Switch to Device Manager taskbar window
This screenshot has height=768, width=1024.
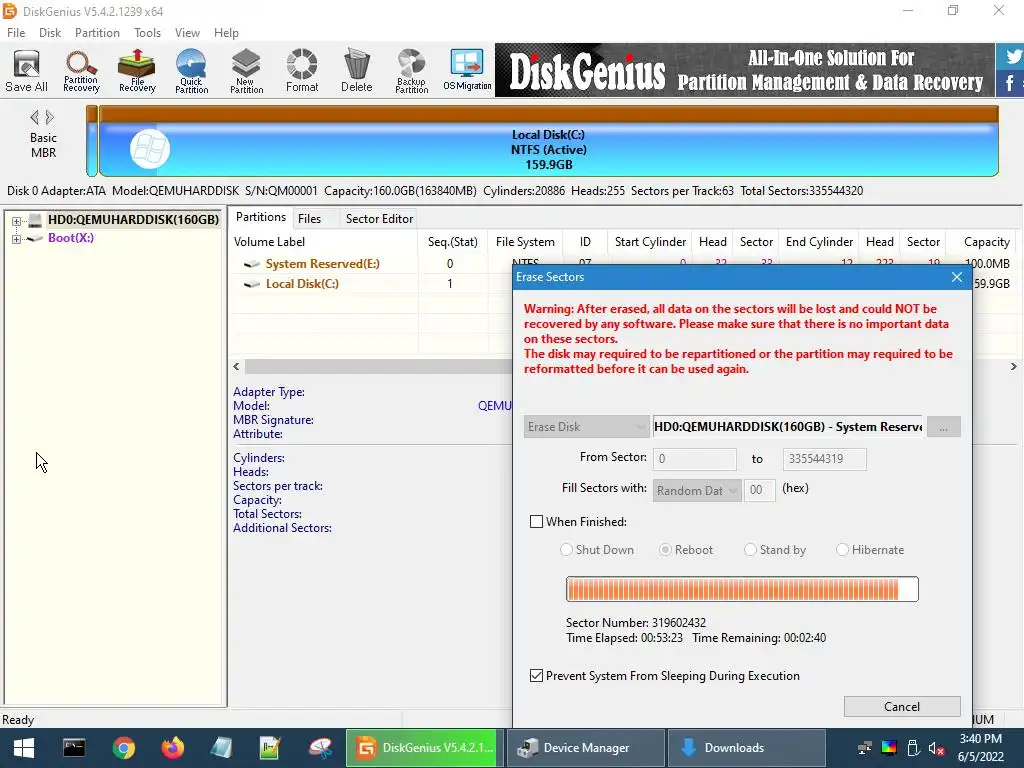click(586, 748)
